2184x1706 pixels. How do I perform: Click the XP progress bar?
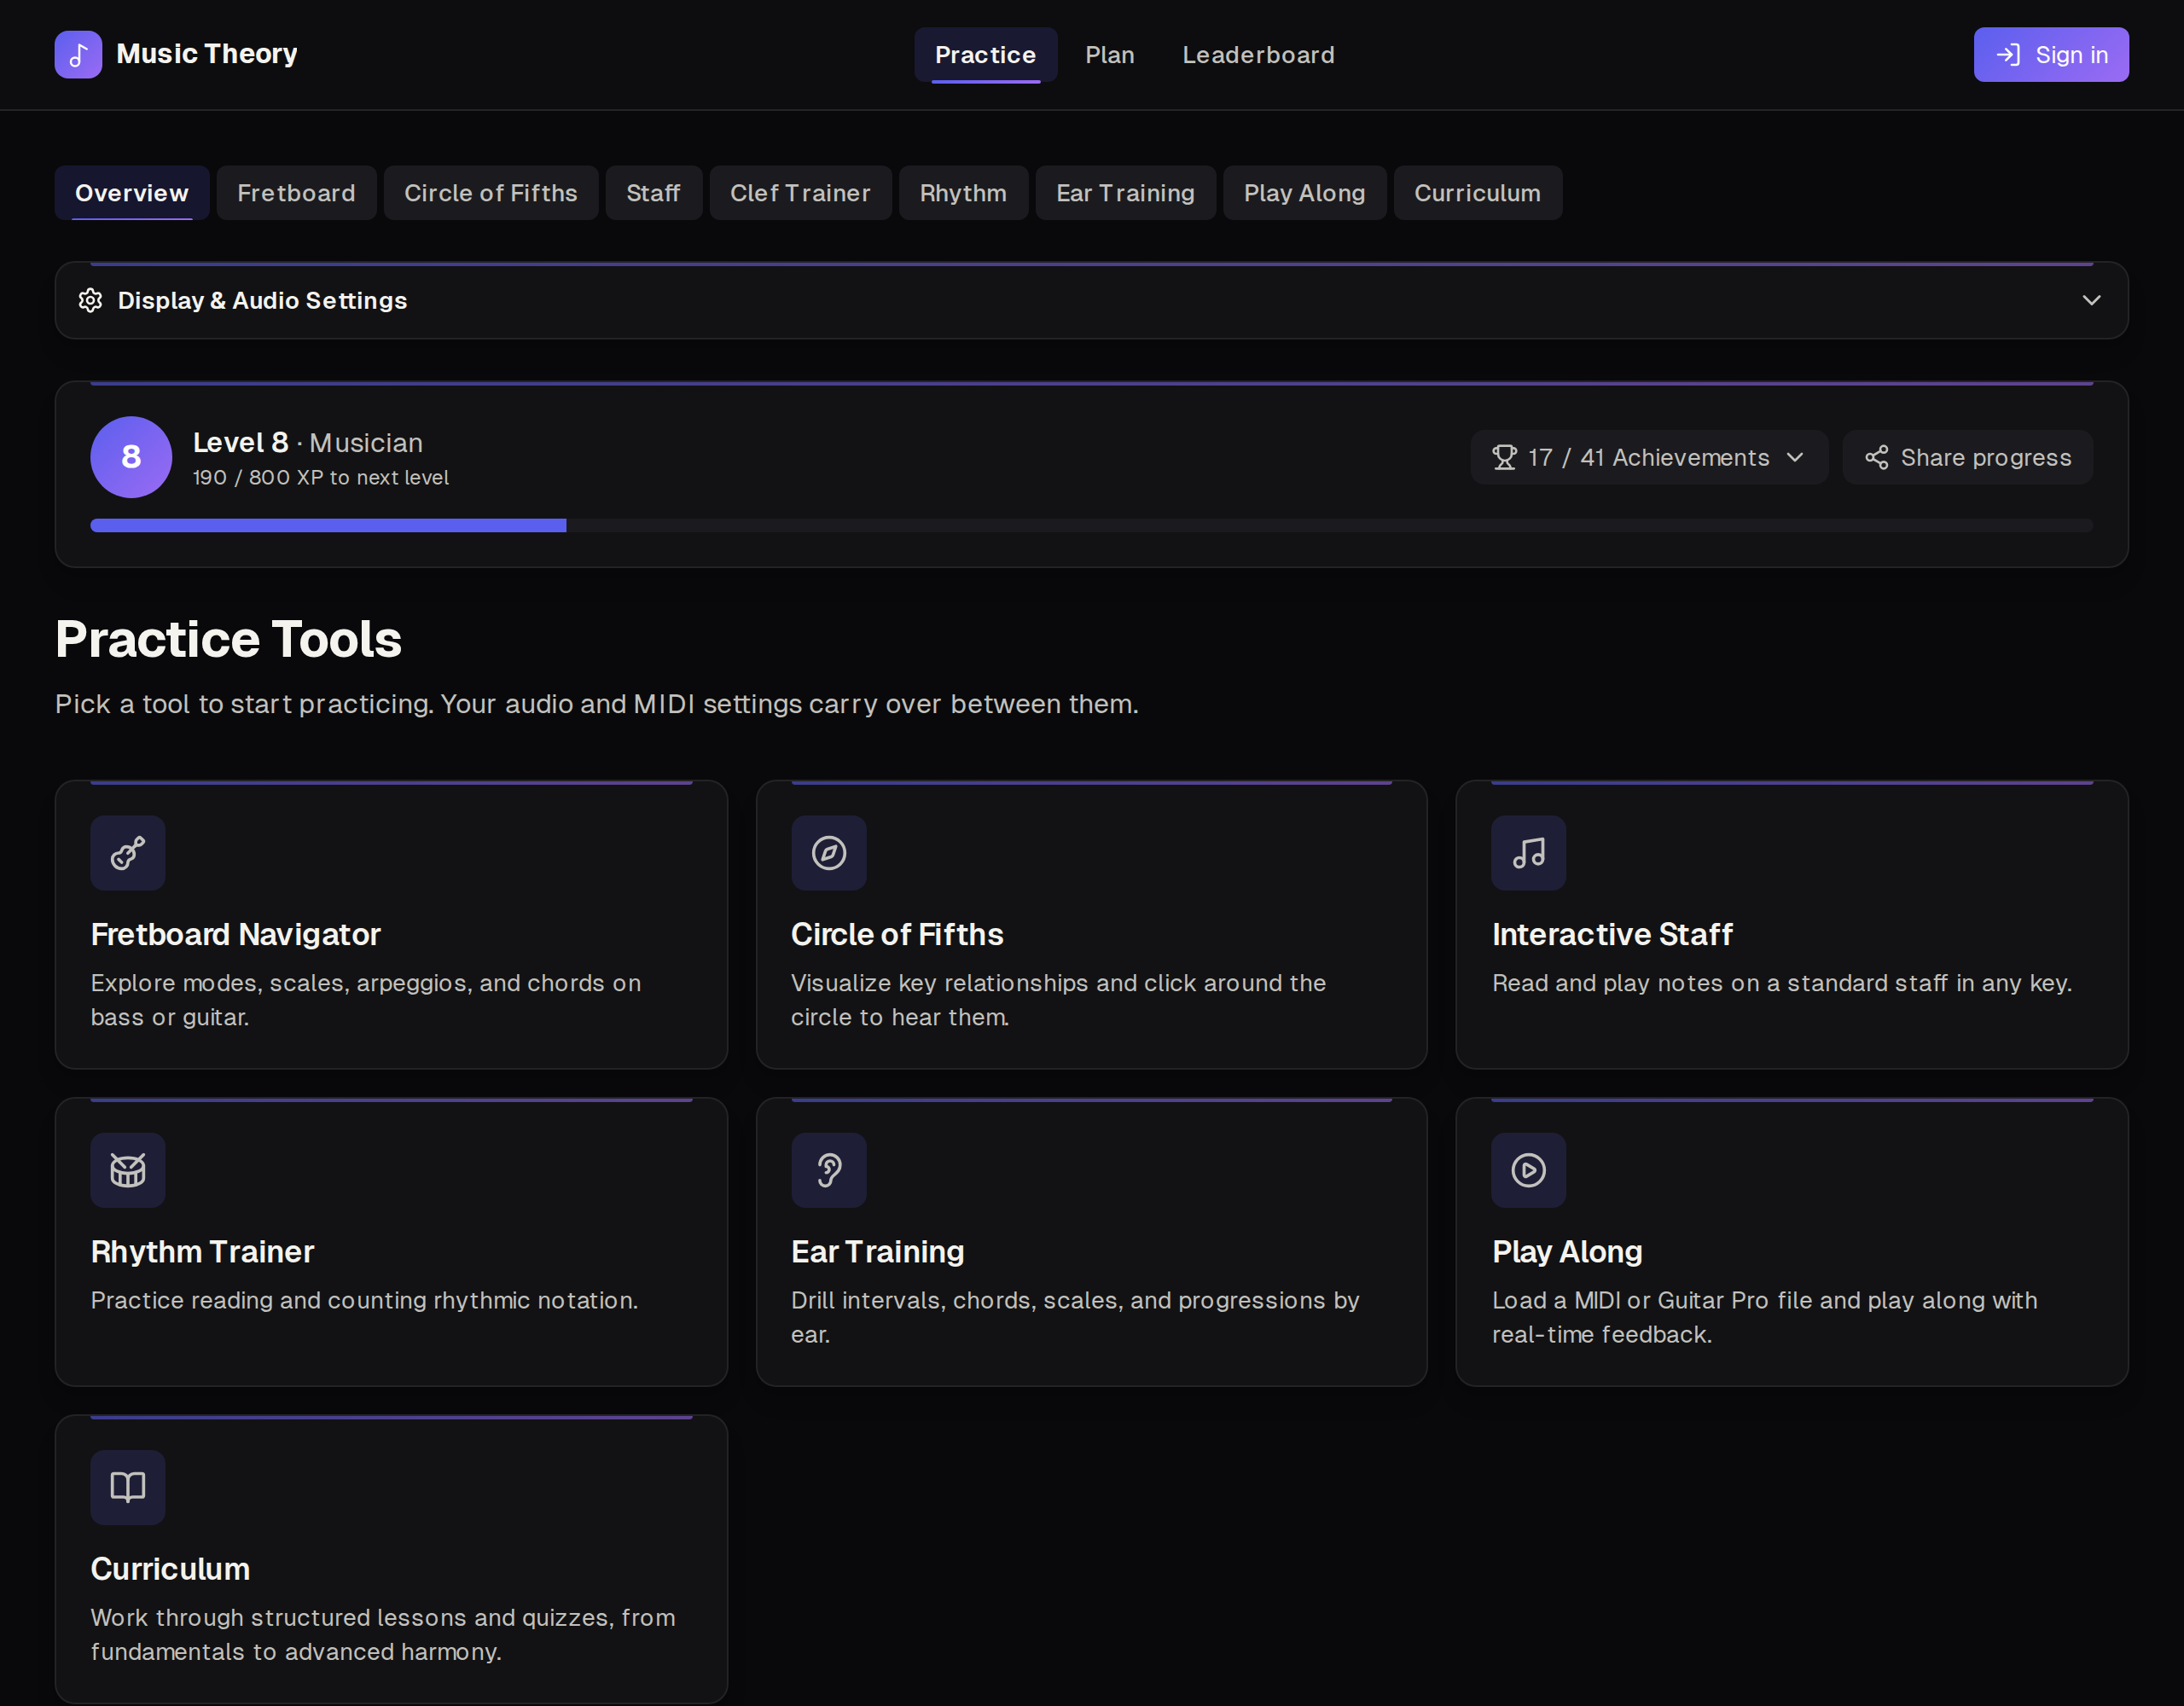click(1091, 525)
